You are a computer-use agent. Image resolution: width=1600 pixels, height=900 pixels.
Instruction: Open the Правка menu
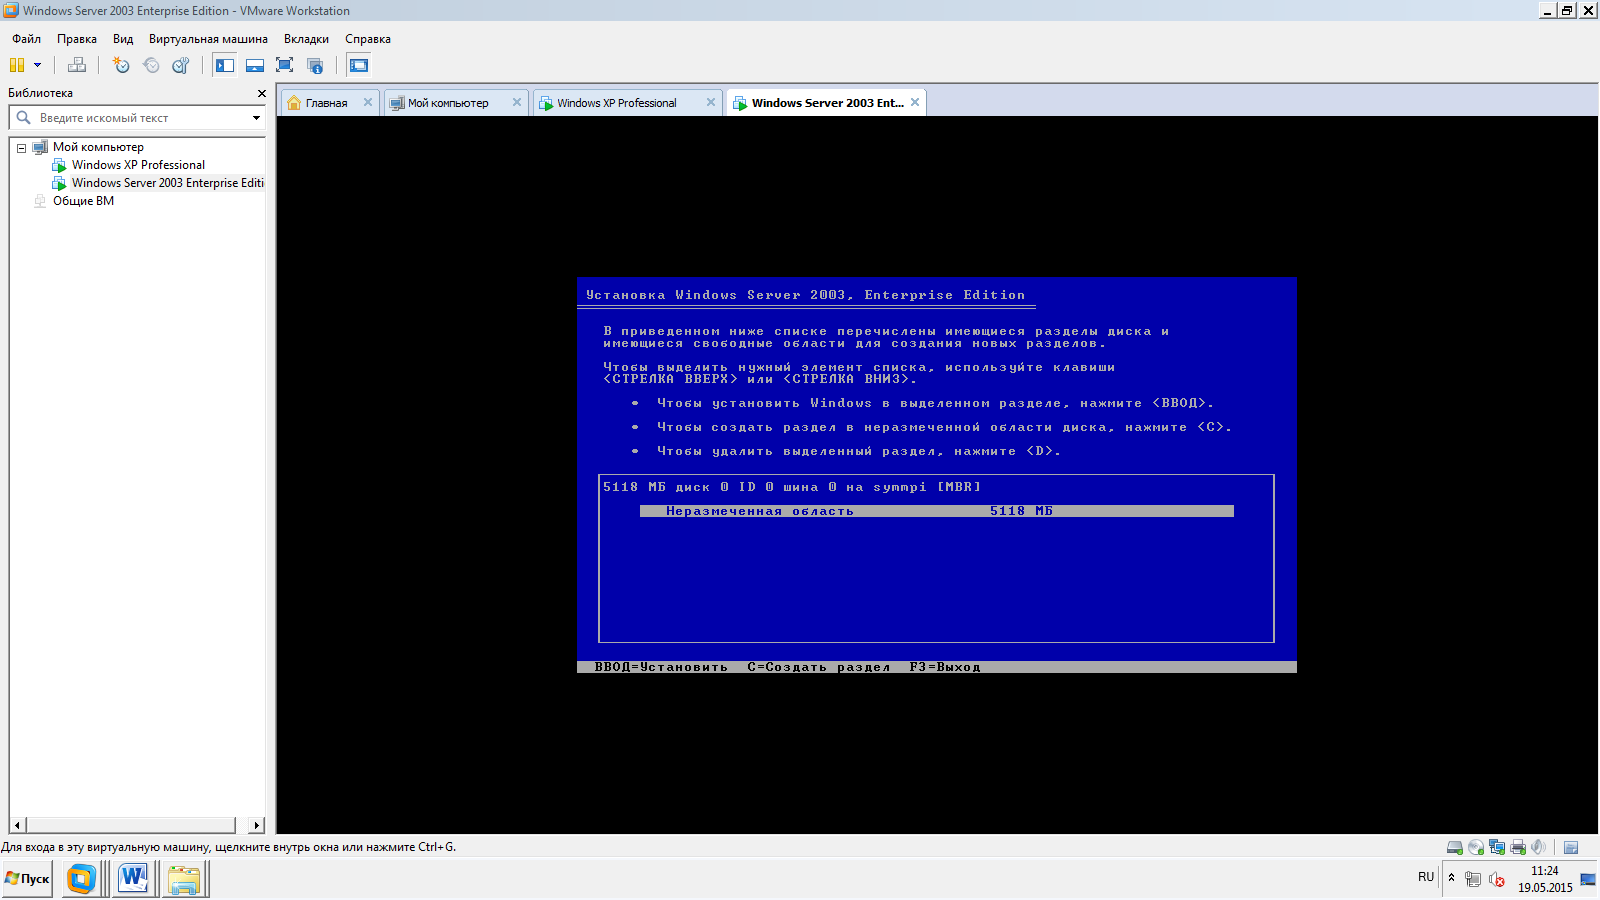click(x=77, y=39)
